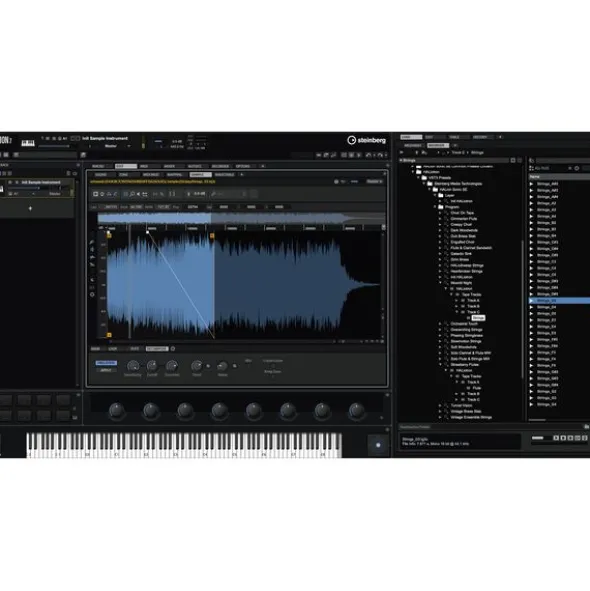Click the first prelisten transport button
Viewport: 590px width, 591px height.
tap(556, 438)
